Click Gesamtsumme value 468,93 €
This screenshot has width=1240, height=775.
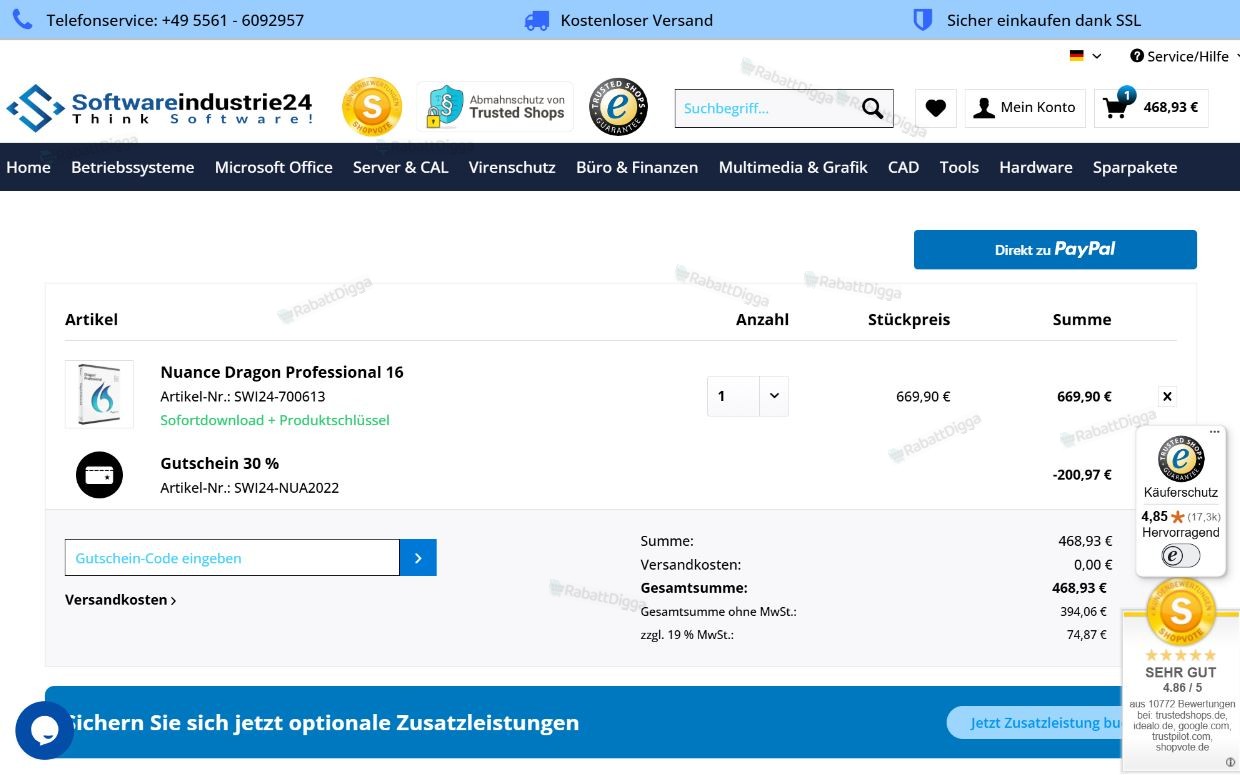[1080, 588]
